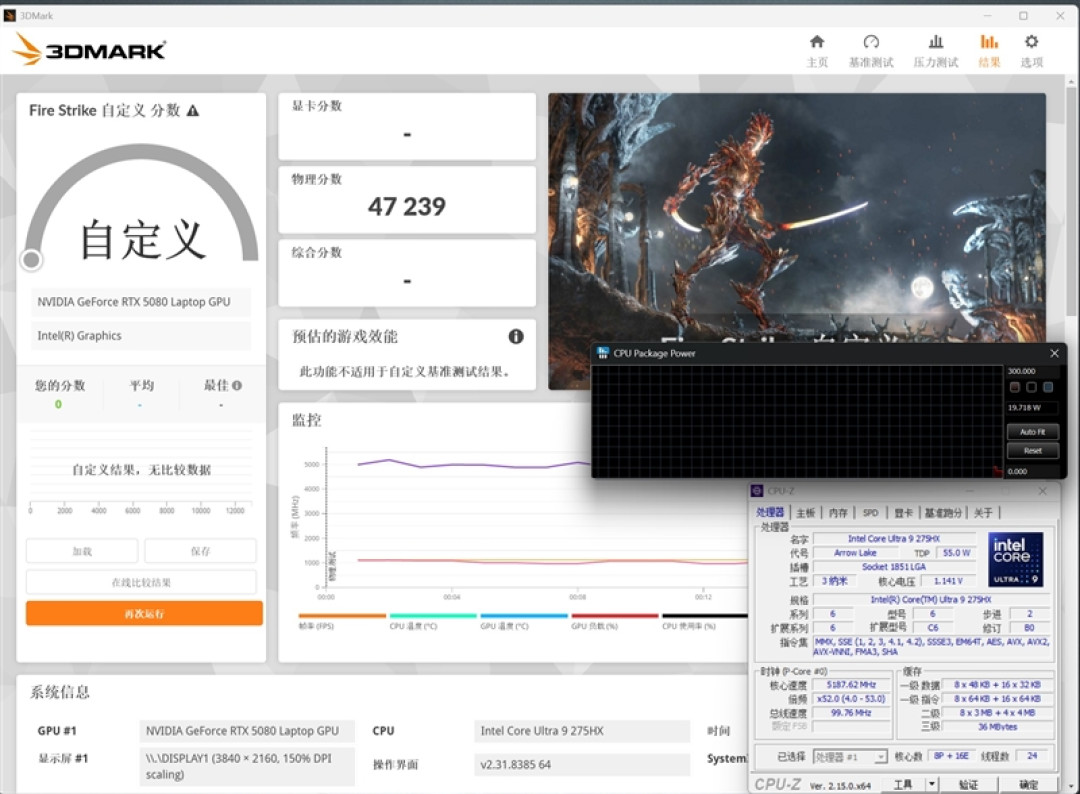
Task: Select the red color swatch in CPU Package Power
Action: (x=1015, y=387)
